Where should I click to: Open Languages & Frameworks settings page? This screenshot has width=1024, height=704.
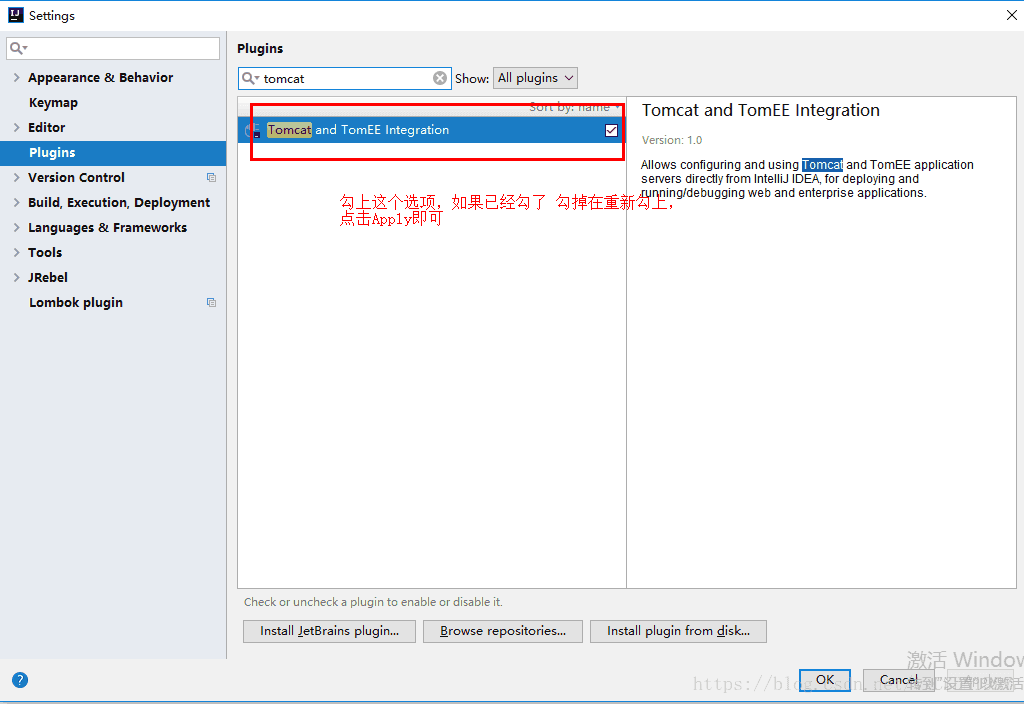[108, 227]
